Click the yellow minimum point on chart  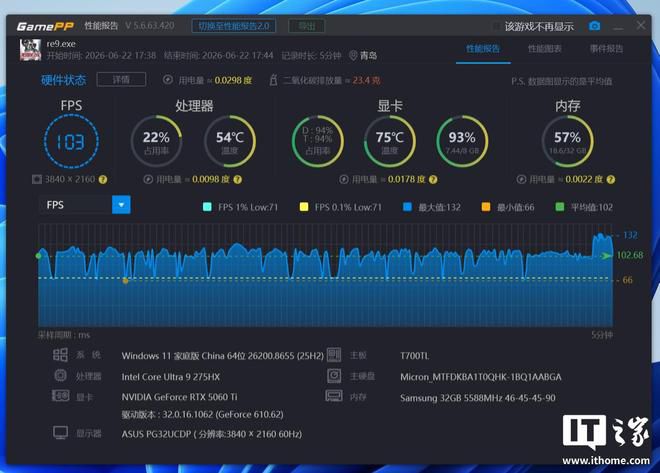tap(125, 281)
